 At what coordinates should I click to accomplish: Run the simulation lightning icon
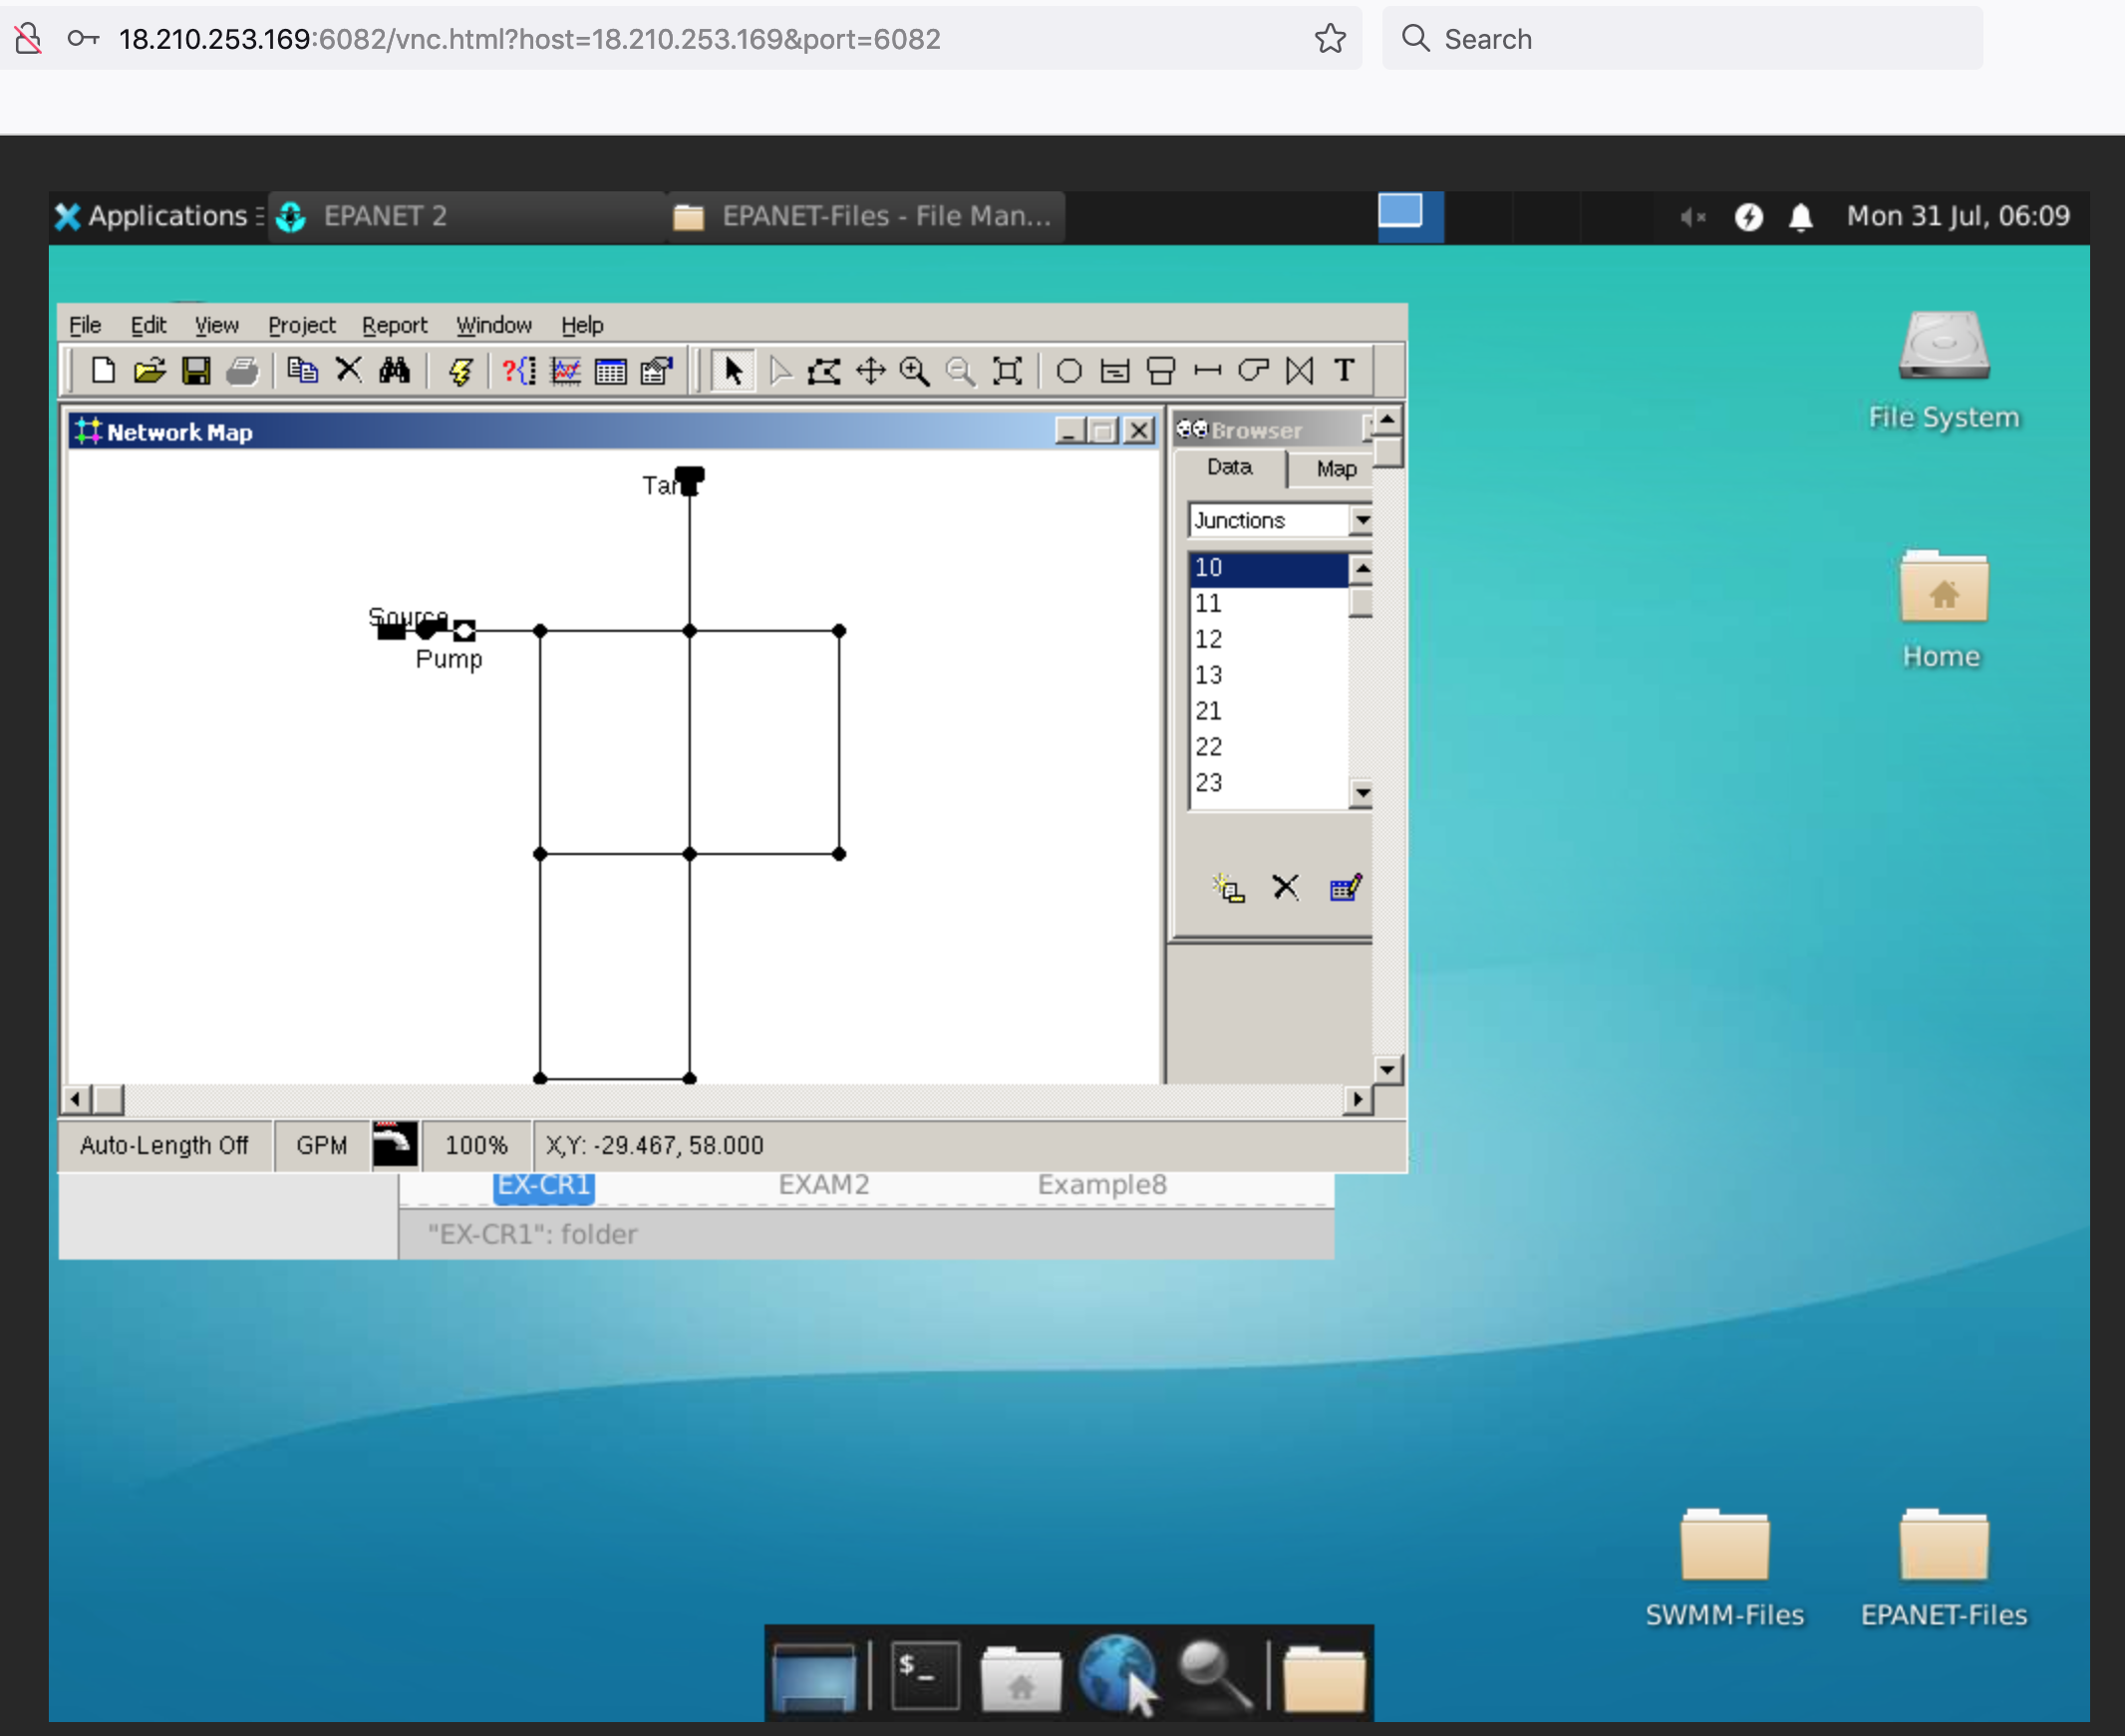pyautogui.click(x=460, y=371)
